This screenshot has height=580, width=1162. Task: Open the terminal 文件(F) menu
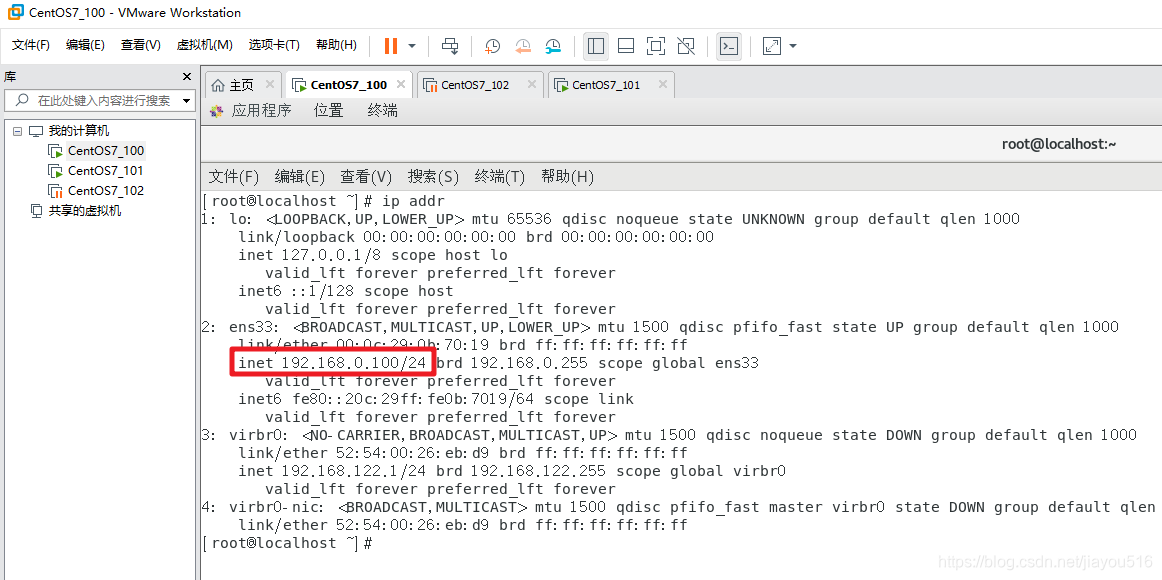pyautogui.click(x=233, y=177)
